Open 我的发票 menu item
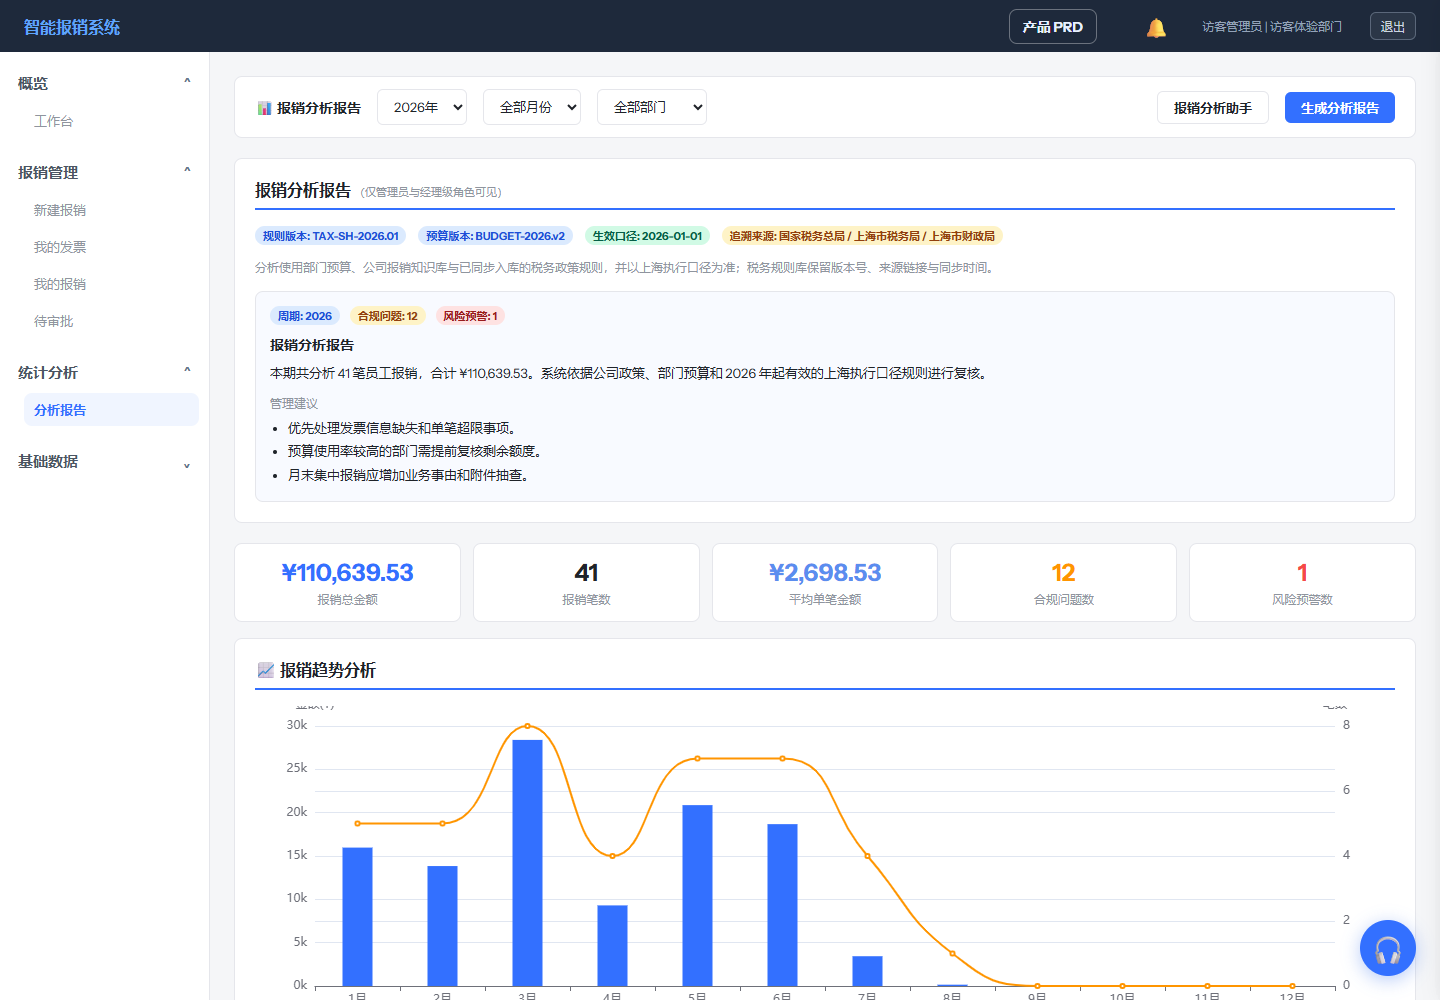Screen dimensions: 1440x1000 pyautogui.click(x=60, y=247)
